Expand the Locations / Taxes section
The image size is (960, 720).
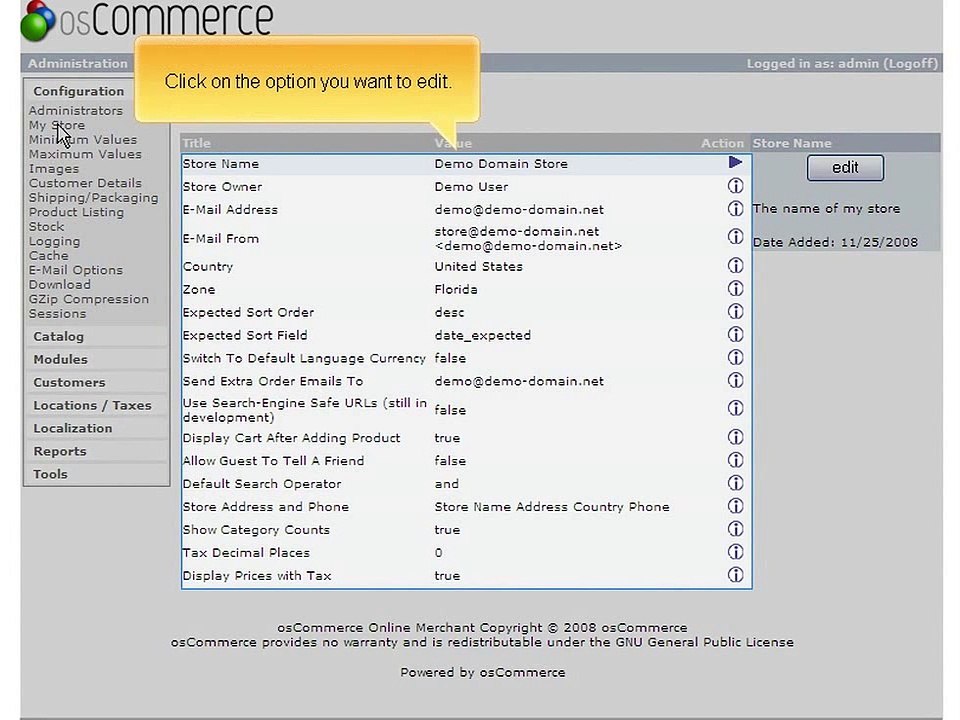92,405
